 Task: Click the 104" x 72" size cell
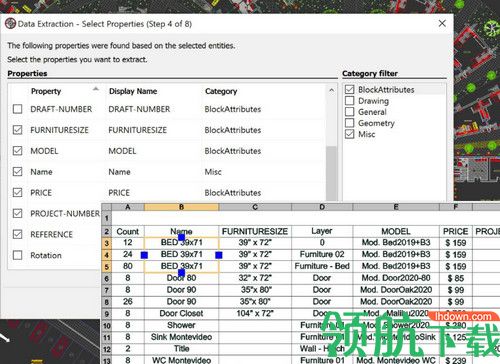[x=255, y=313]
